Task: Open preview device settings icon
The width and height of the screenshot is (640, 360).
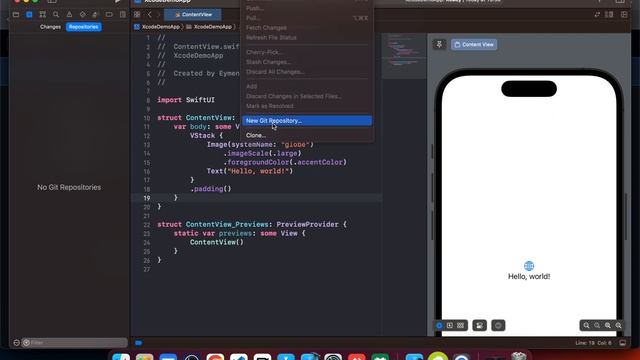Action: (480, 325)
